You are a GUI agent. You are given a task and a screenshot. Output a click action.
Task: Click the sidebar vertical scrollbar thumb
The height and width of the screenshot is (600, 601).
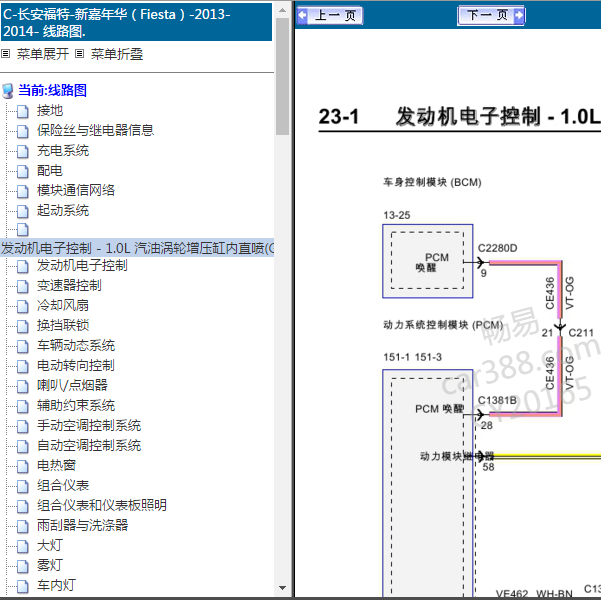pos(282,76)
